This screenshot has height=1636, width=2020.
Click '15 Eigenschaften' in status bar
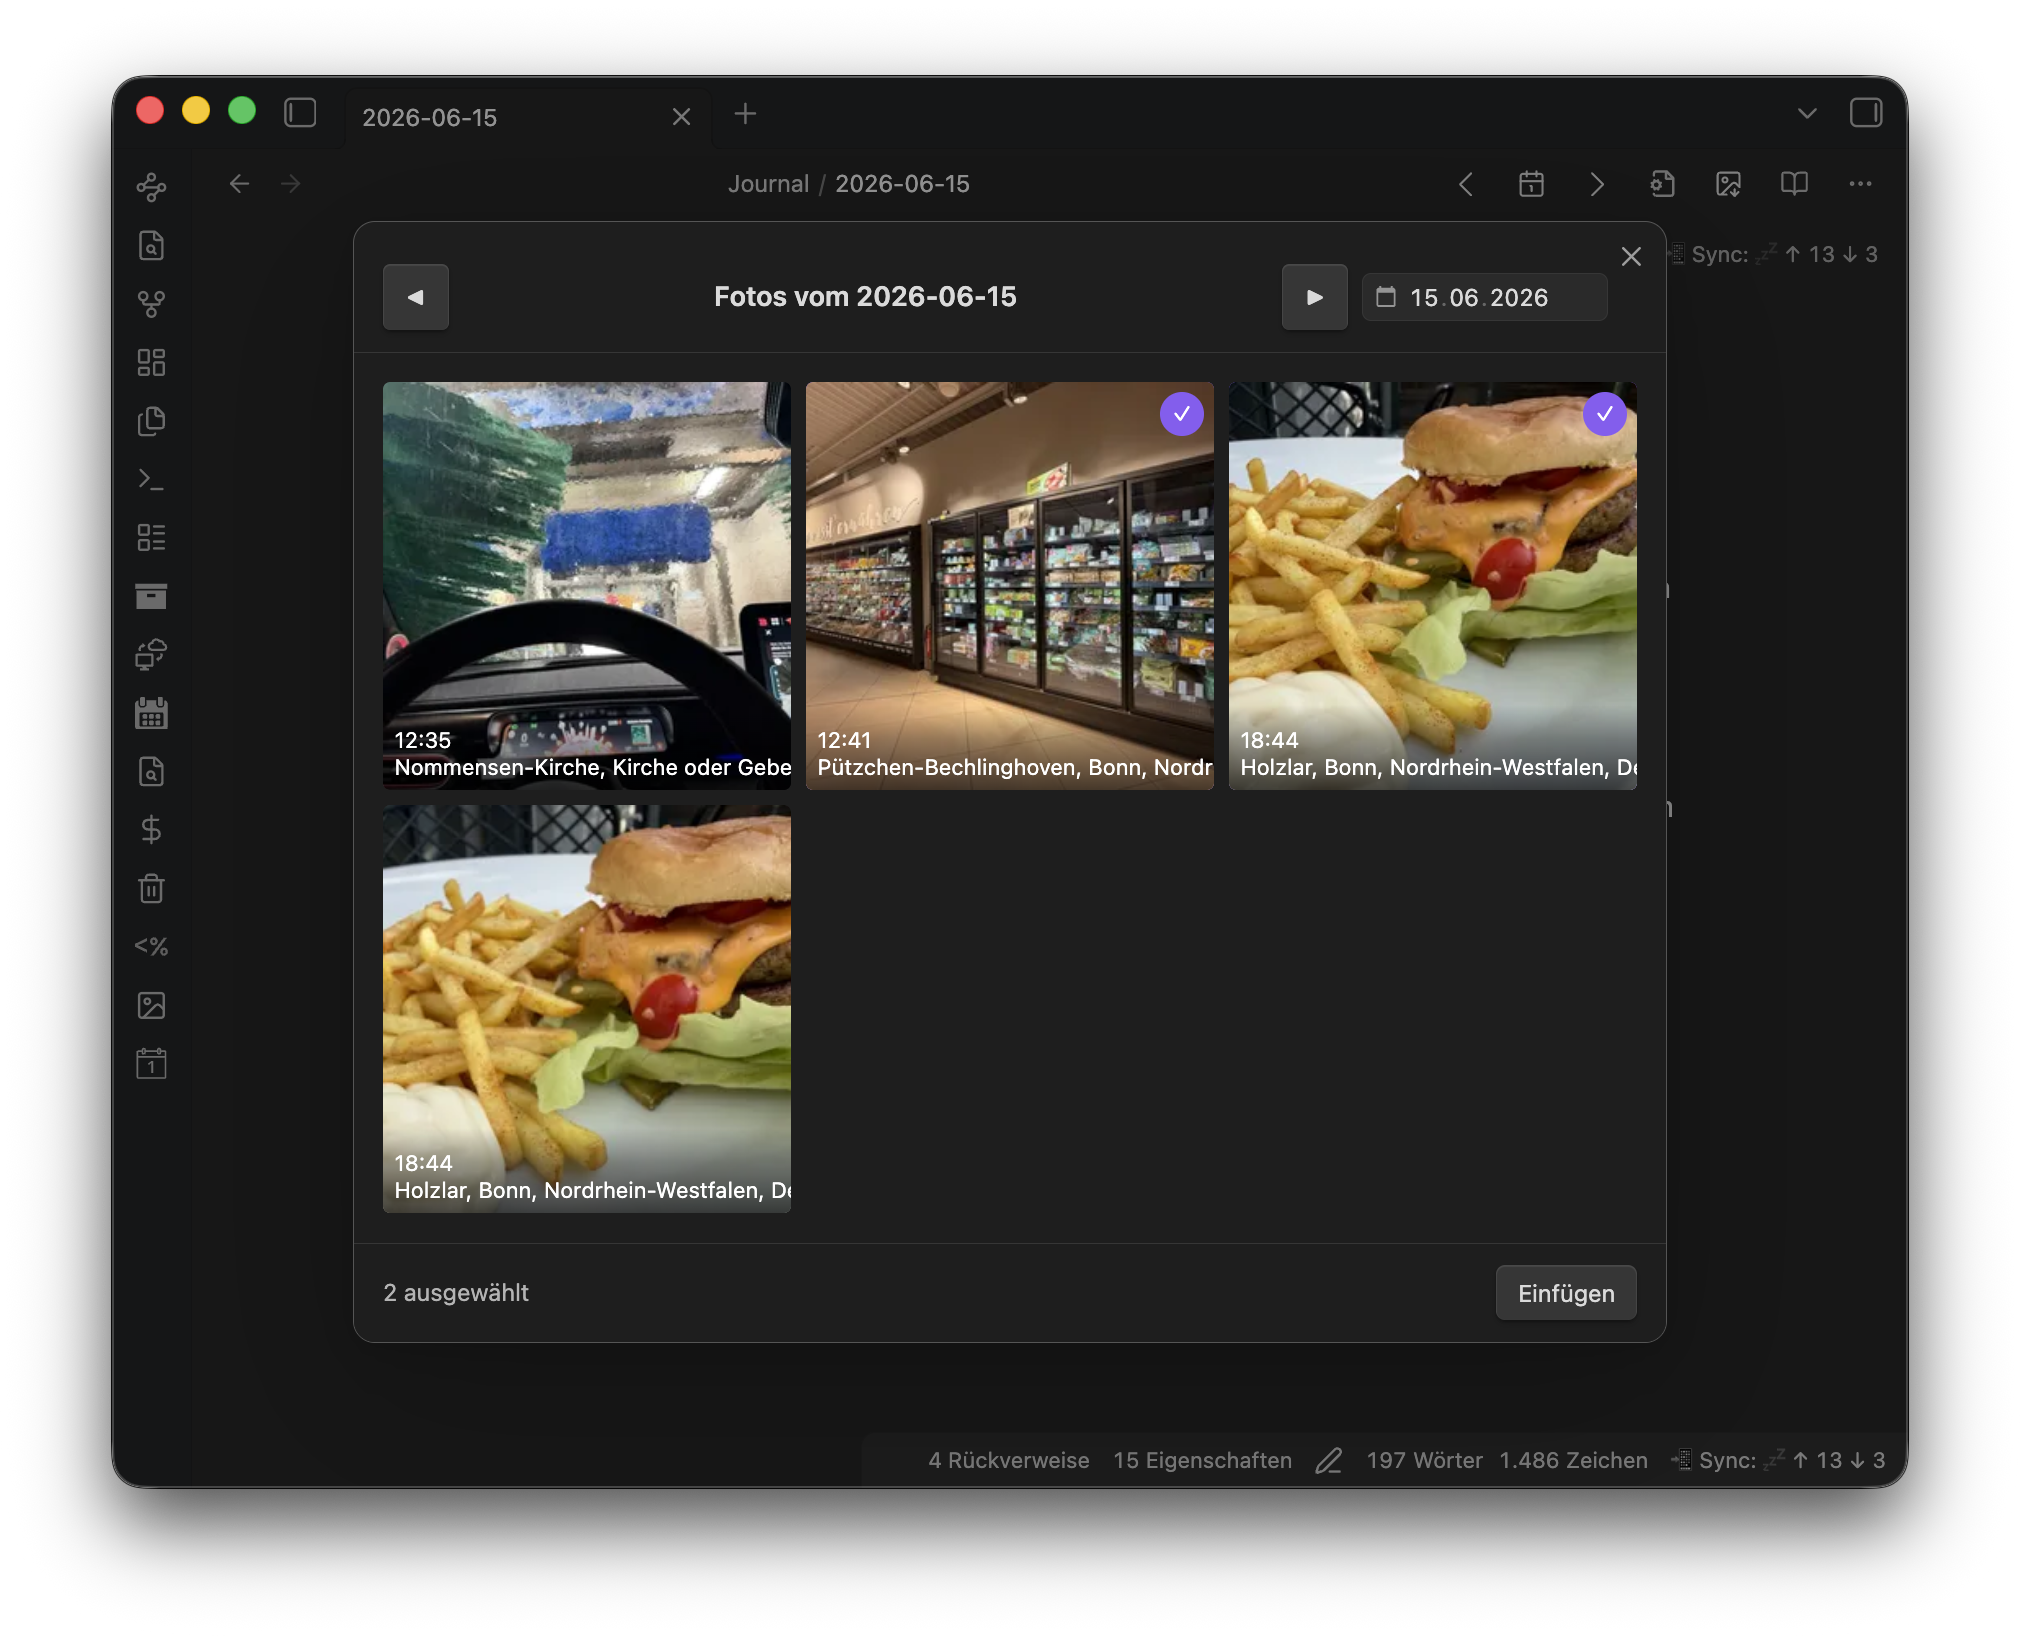(x=1202, y=1461)
